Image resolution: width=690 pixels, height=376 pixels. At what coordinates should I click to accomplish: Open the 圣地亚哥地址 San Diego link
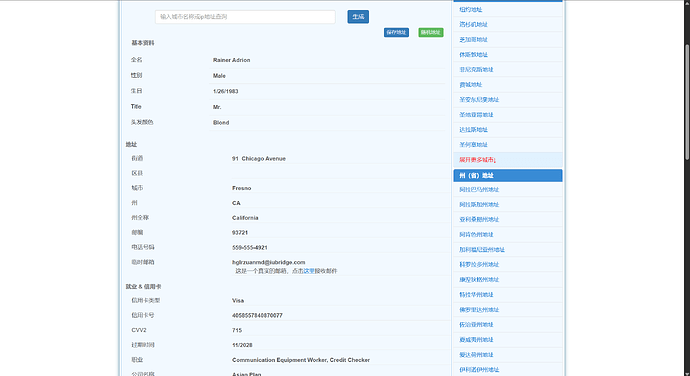(x=476, y=114)
